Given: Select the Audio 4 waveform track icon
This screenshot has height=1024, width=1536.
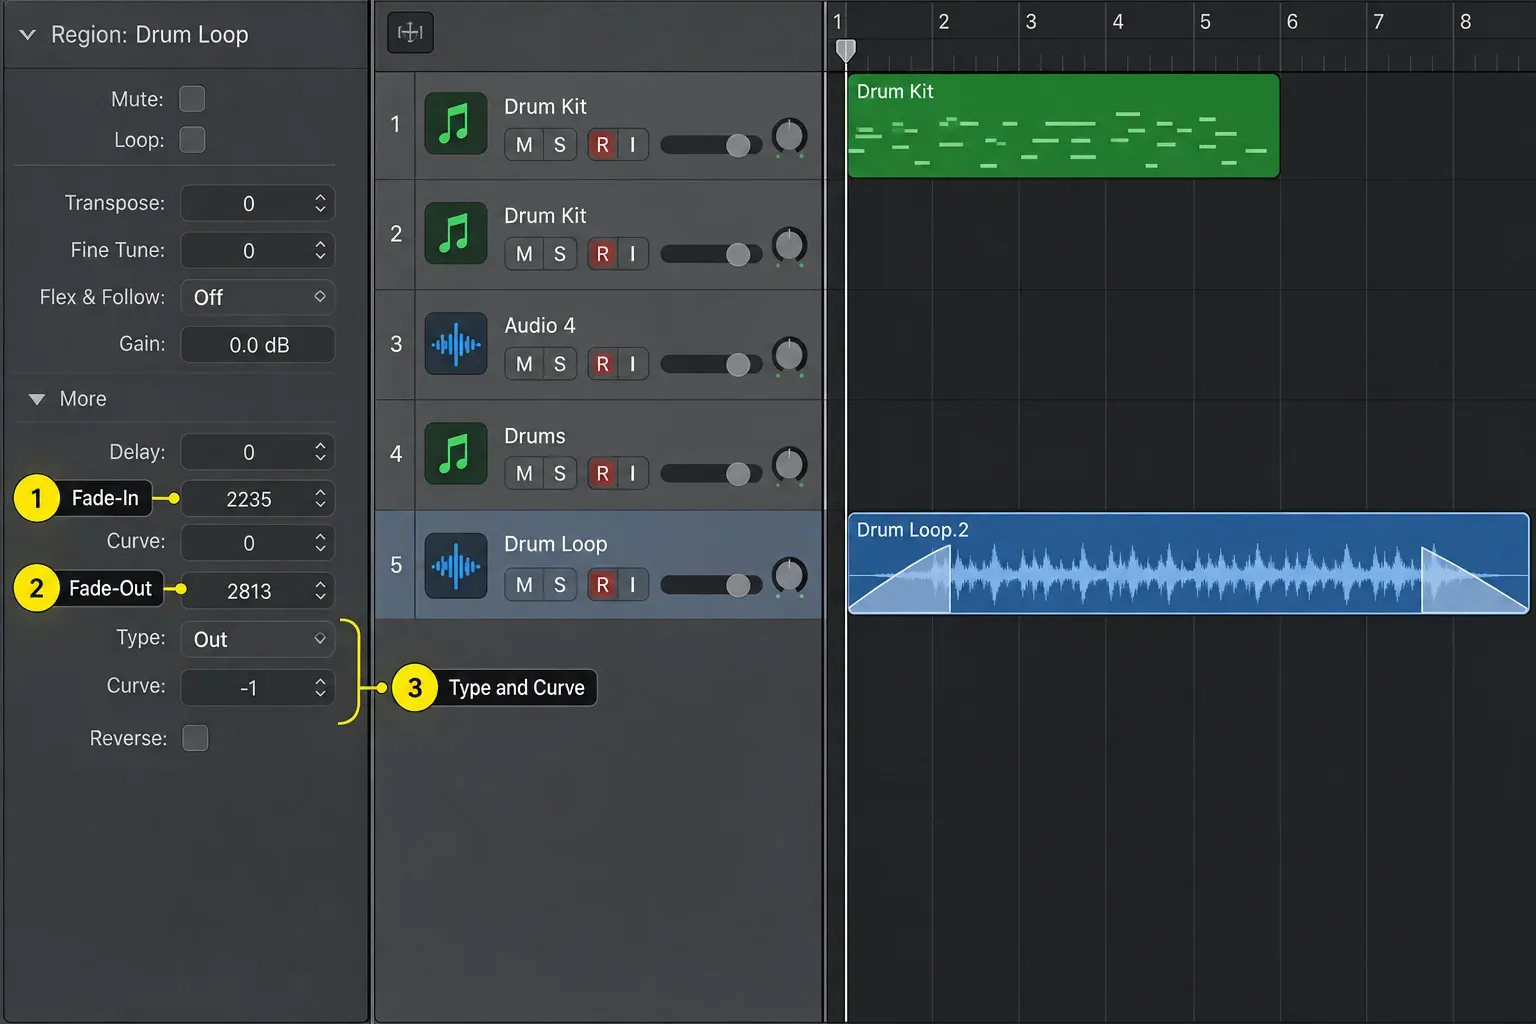Looking at the screenshot, I should [x=456, y=344].
